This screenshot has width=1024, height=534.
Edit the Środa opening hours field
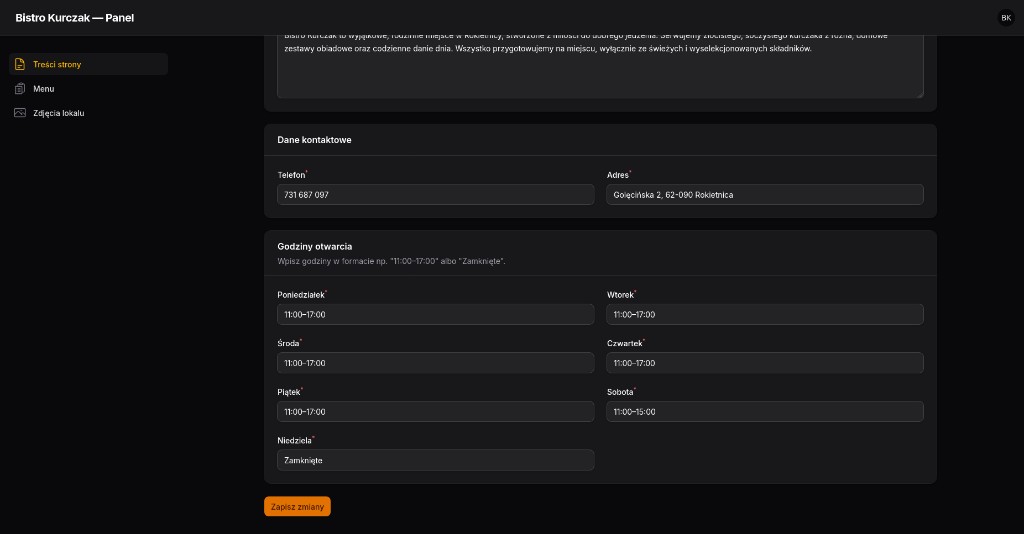pos(436,363)
